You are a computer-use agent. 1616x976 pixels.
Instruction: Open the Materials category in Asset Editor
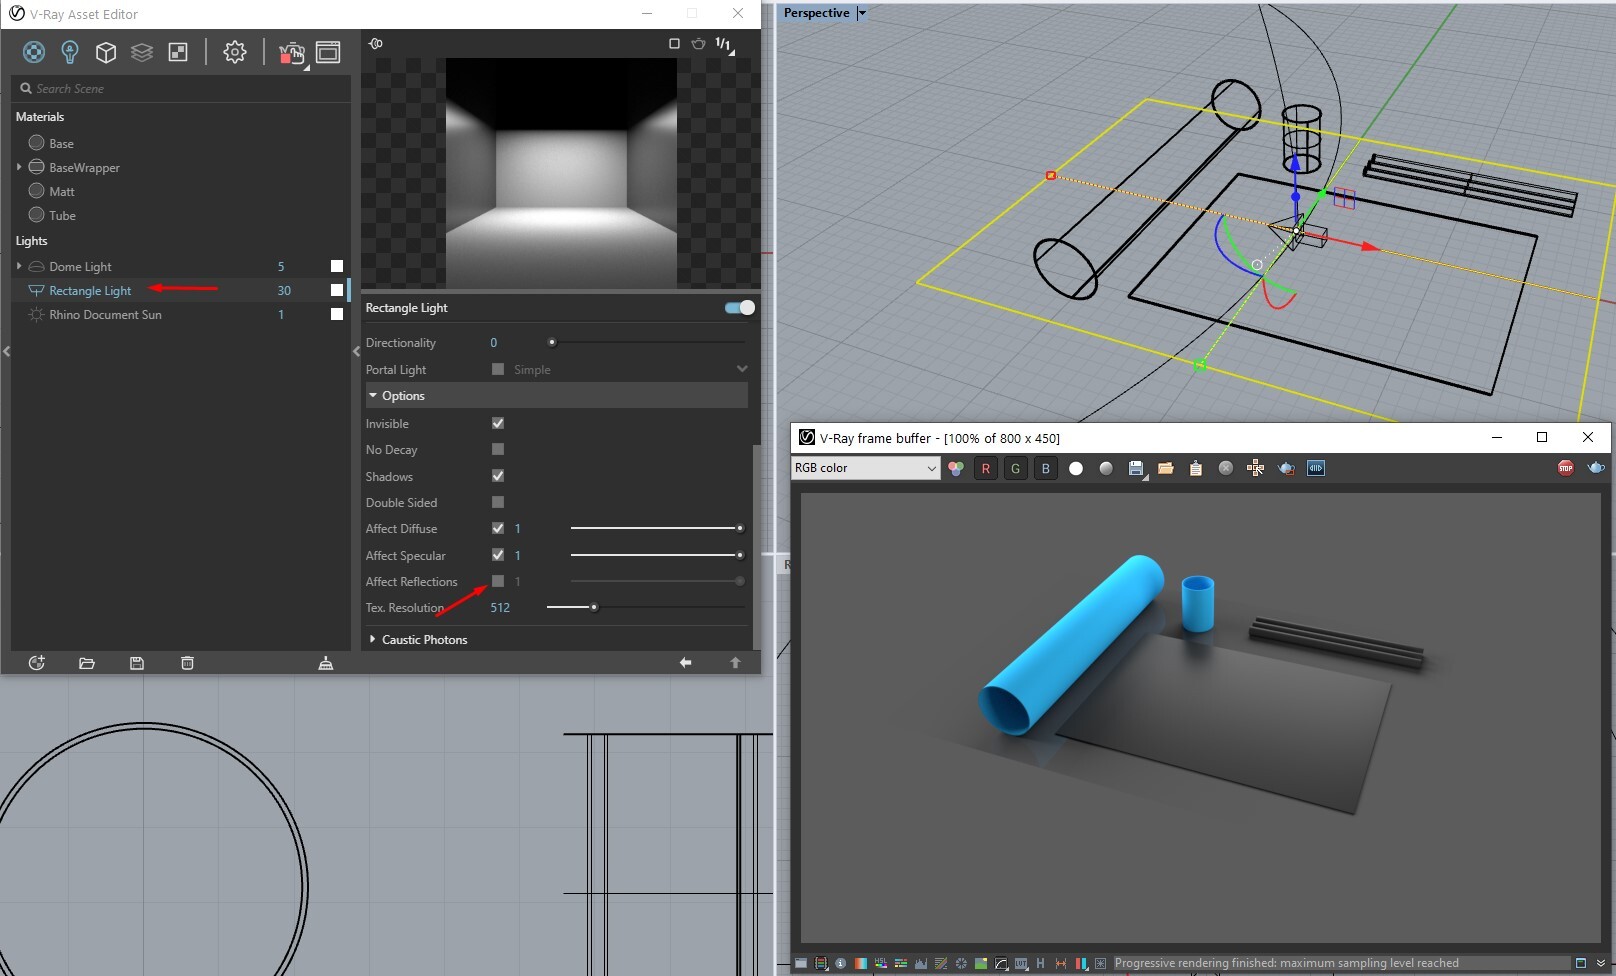point(34,52)
